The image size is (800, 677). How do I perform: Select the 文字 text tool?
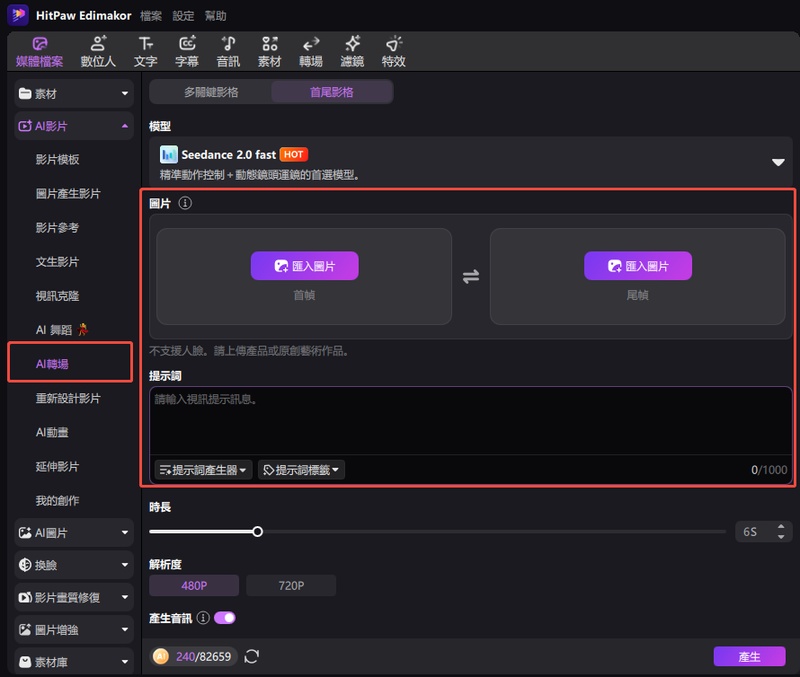[x=145, y=52]
